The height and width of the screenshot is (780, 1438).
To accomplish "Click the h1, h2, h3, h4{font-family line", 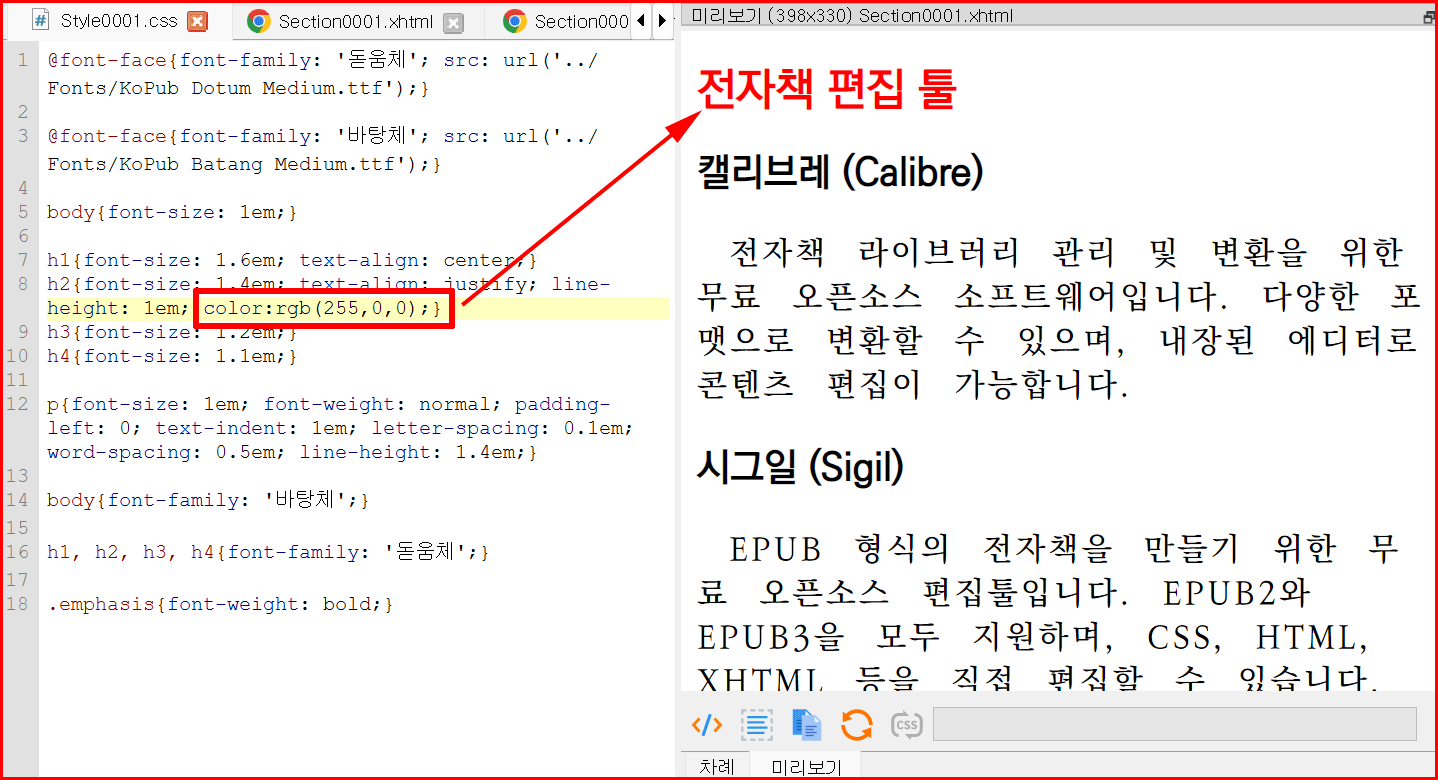I will pos(268,552).
